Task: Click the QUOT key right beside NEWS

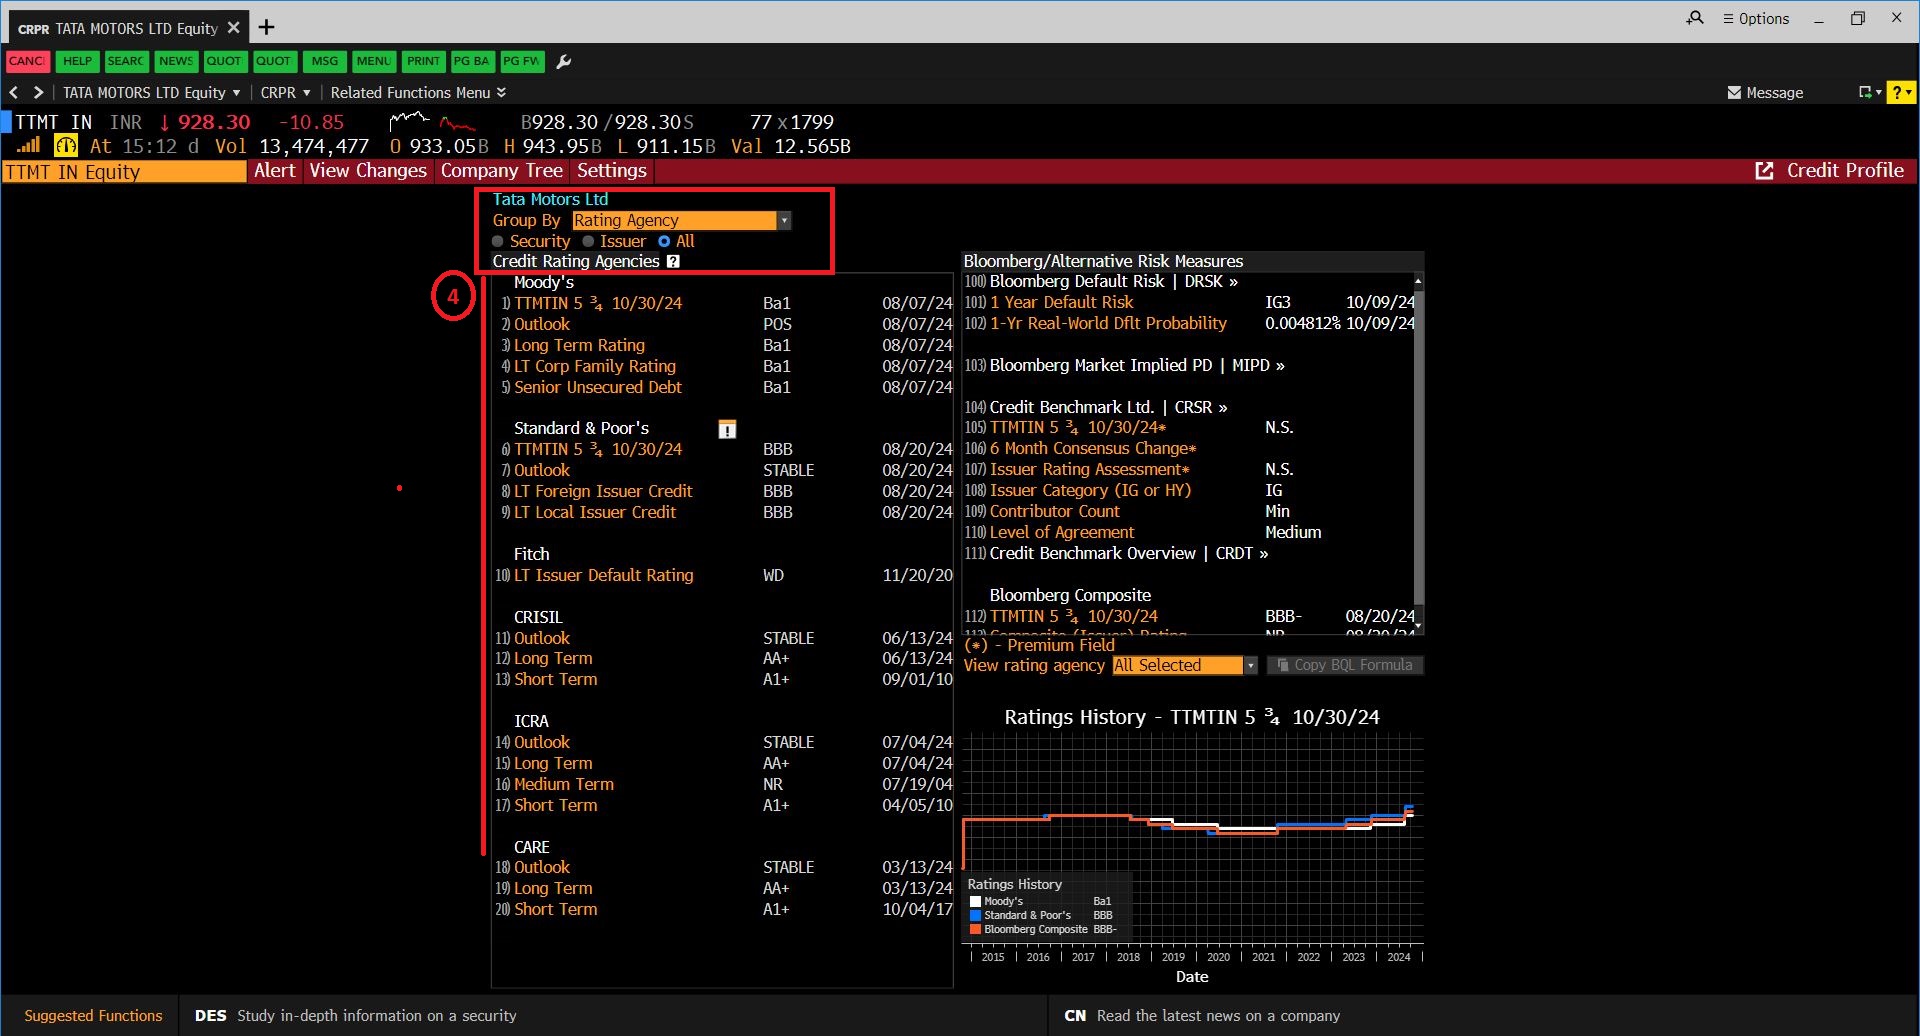Action: tap(224, 61)
